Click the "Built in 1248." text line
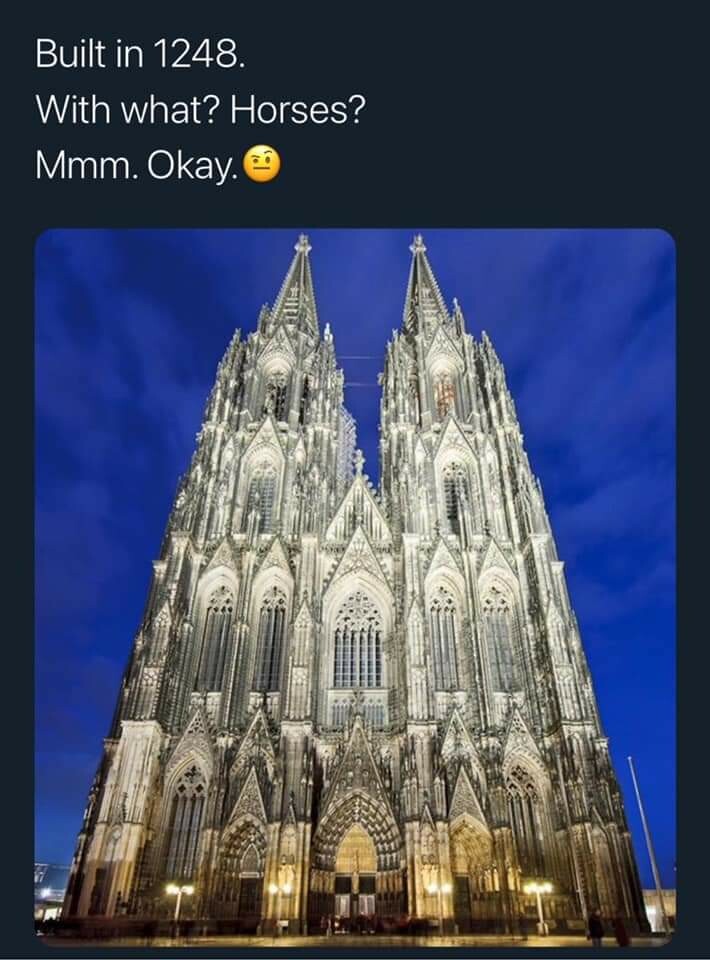 (x=139, y=53)
